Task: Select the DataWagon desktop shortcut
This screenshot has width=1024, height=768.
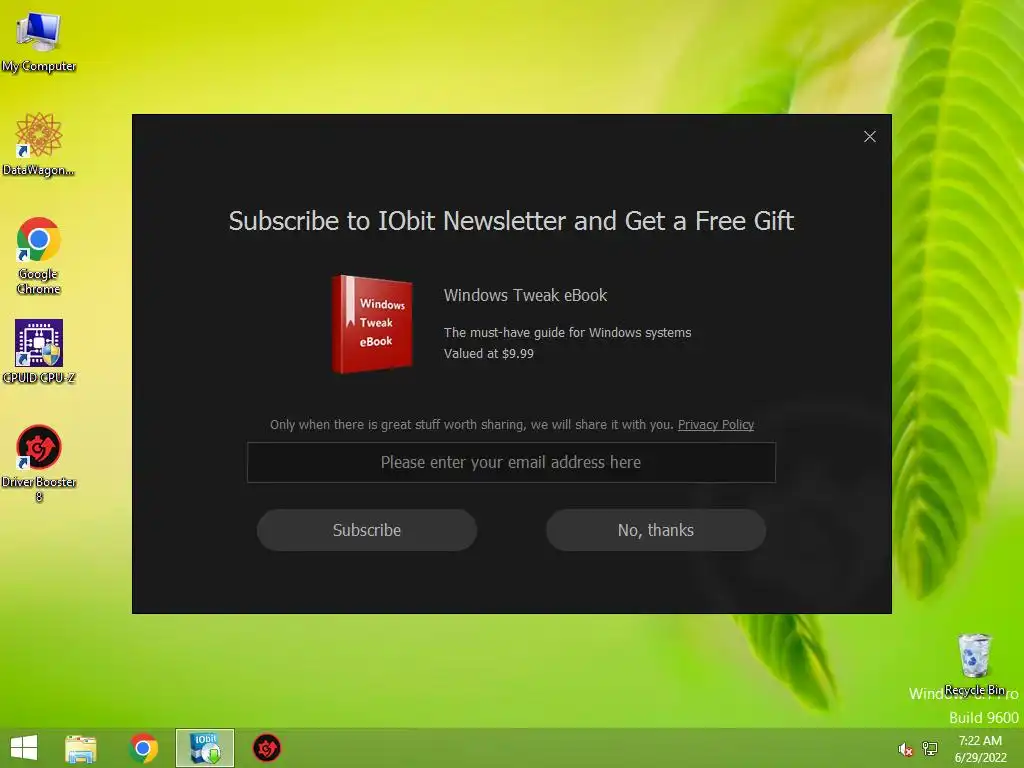Action: pyautogui.click(x=39, y=145)
